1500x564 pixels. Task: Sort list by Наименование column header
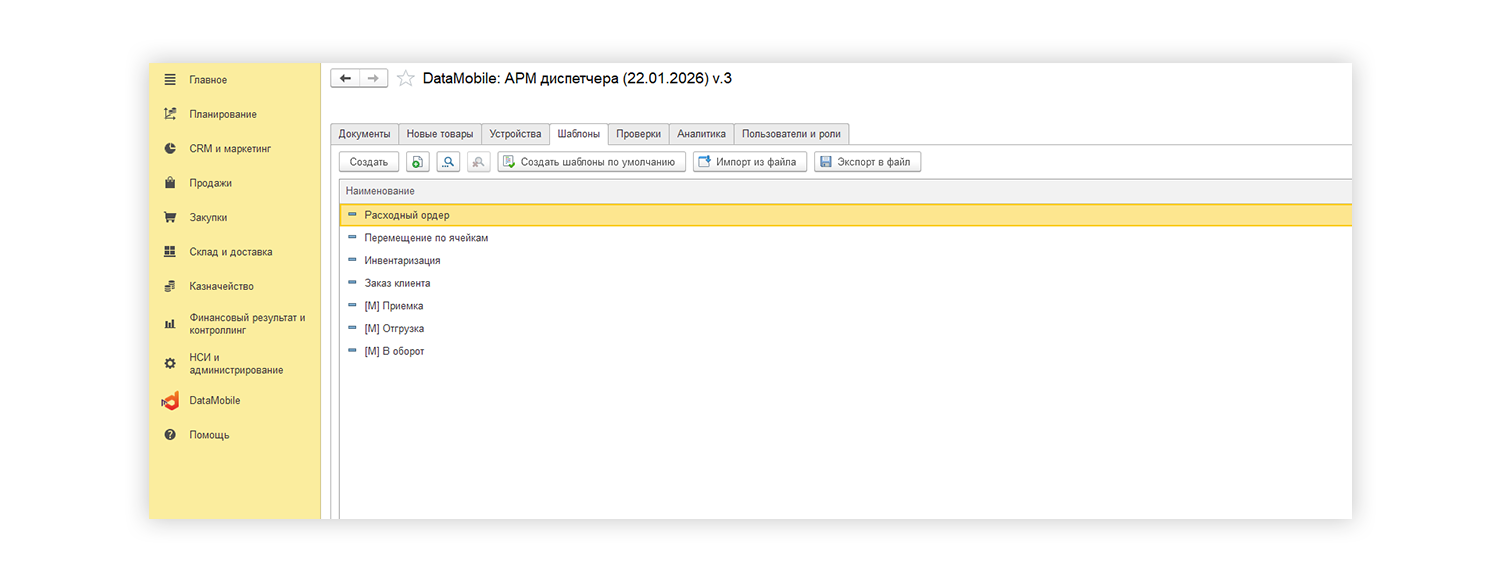point(380,191)
